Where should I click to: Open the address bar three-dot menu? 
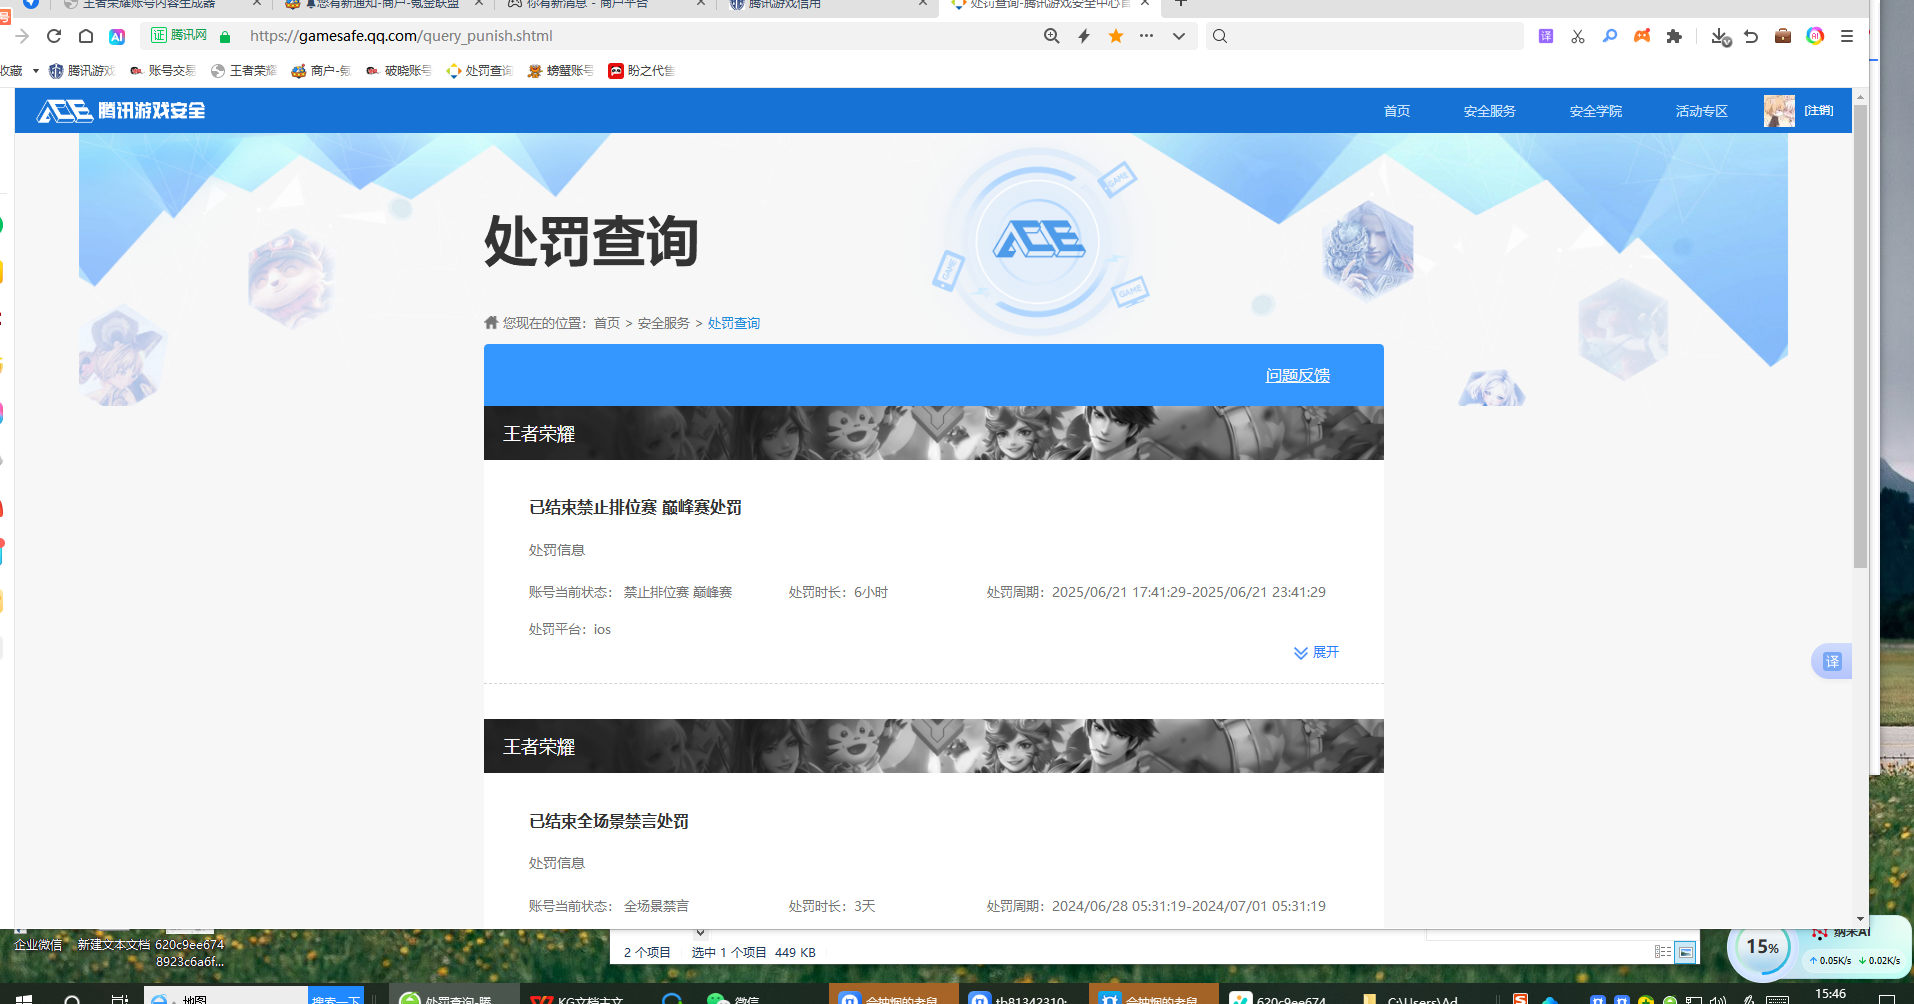(1146, 36)
